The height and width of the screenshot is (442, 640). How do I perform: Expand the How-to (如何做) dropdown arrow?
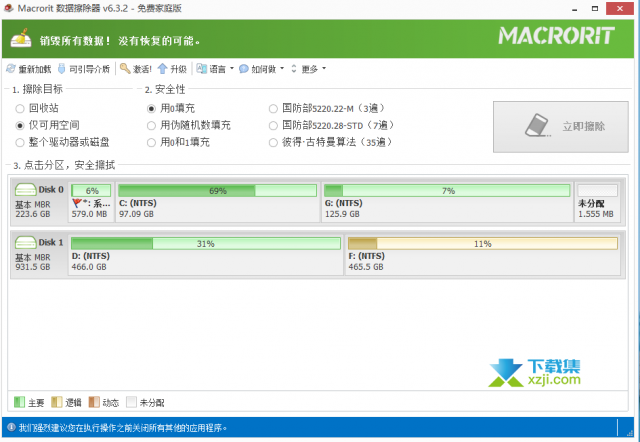click(x=282, y=68)
